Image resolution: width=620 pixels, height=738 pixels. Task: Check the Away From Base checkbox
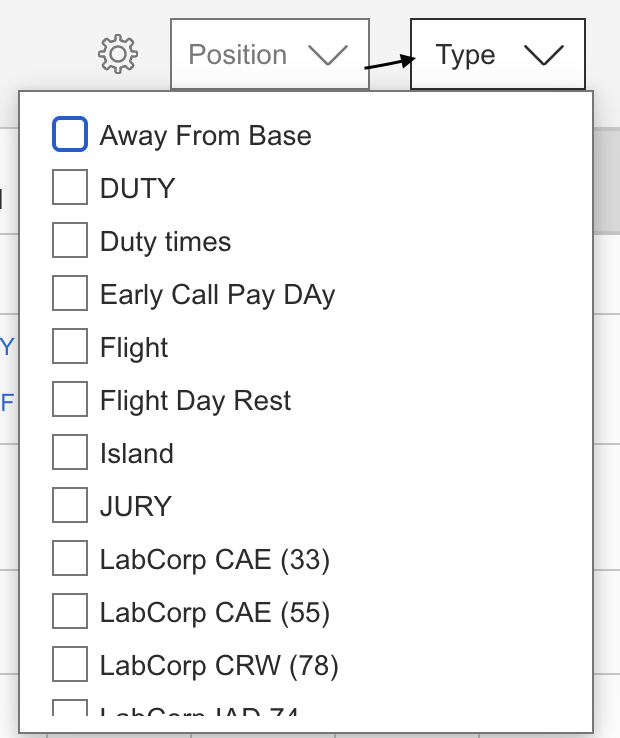tap(70, 135)
